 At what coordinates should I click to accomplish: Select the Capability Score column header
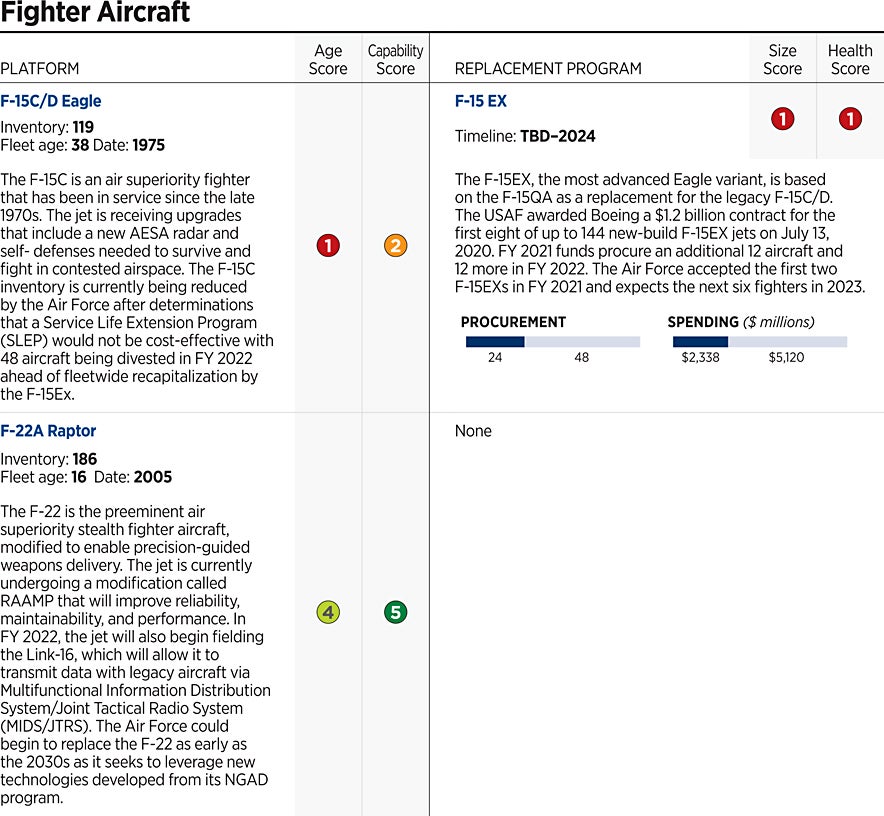point(395,60)
